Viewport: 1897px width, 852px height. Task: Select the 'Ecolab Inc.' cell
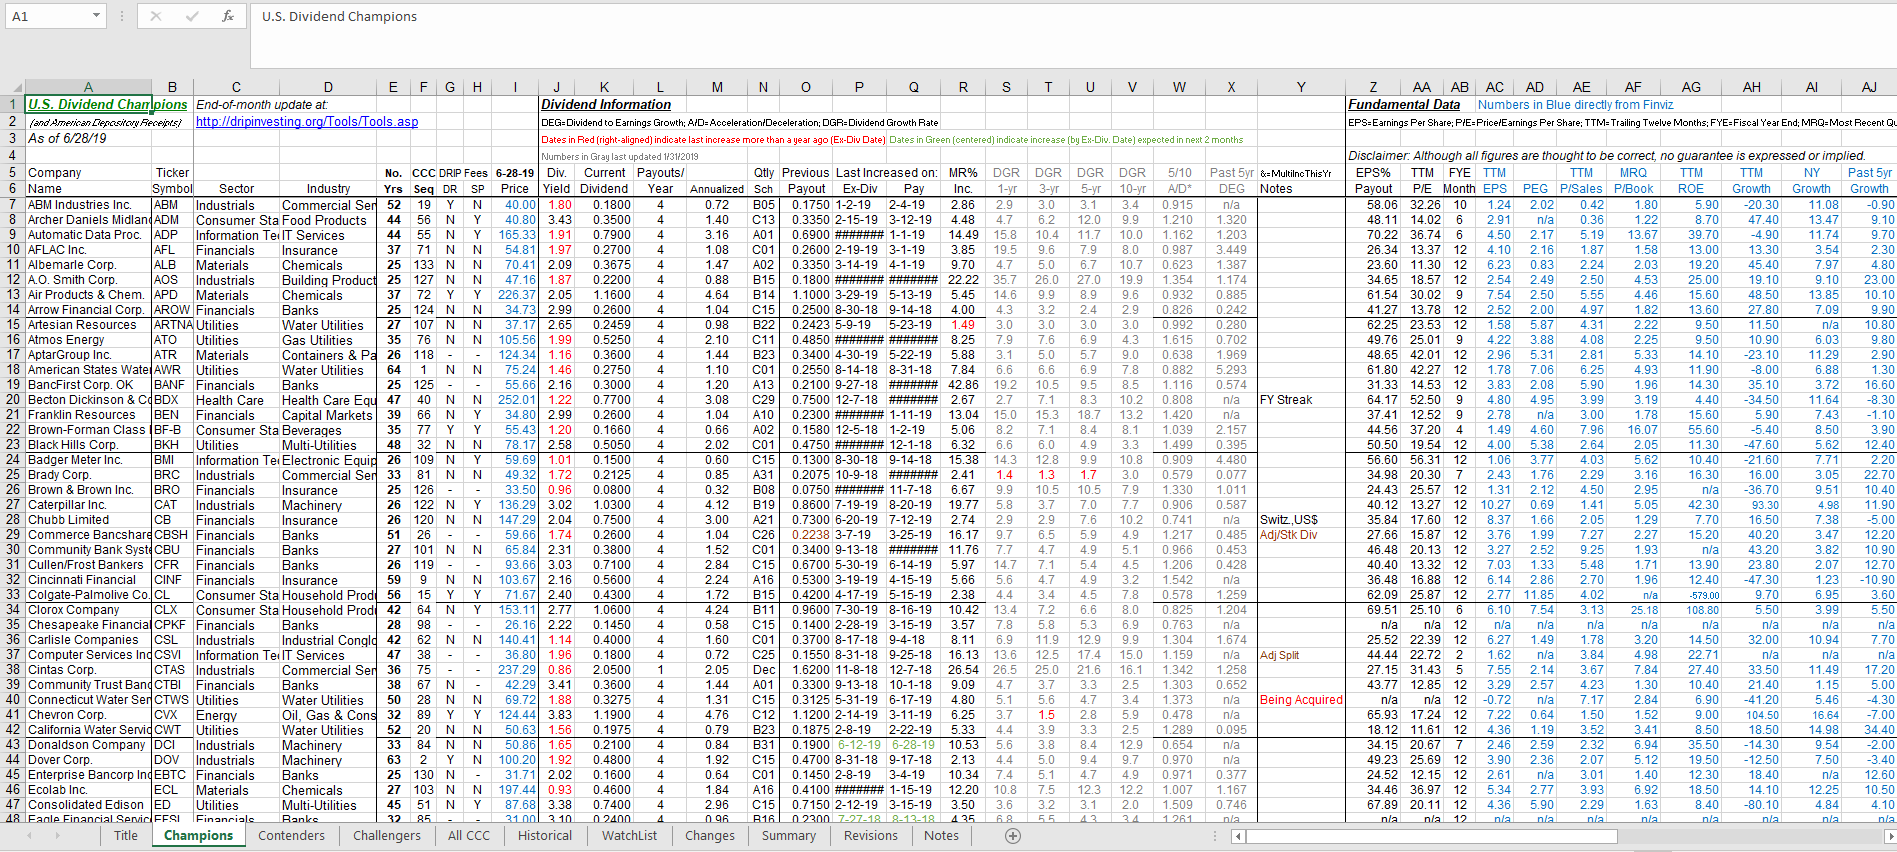pyautogui.click(x=88, y=790)
